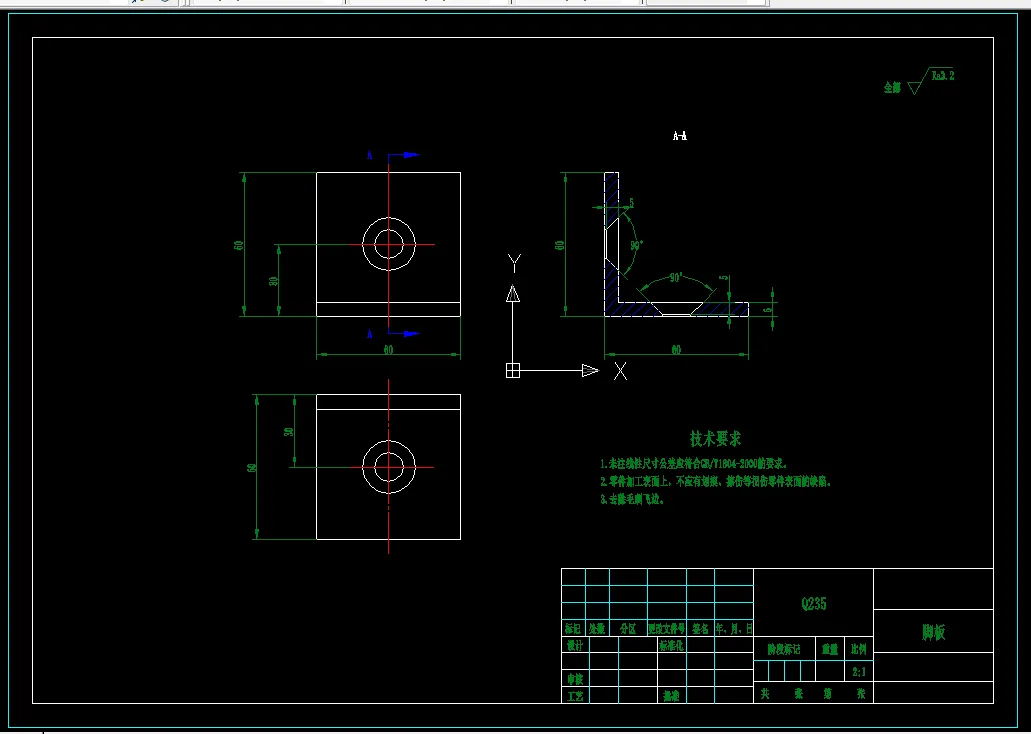
Task: Select the 分区 cell in title block
Action: point(629,629)
